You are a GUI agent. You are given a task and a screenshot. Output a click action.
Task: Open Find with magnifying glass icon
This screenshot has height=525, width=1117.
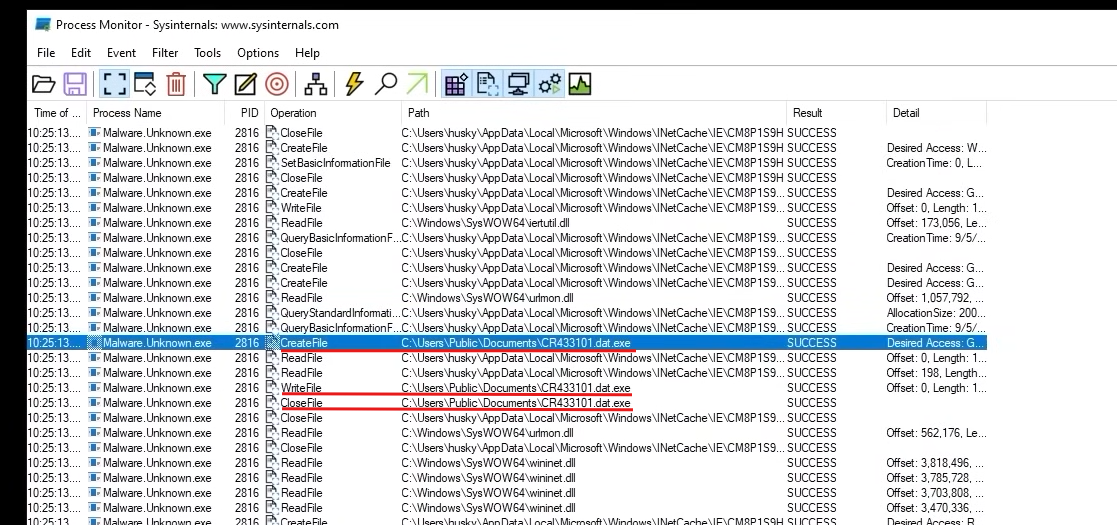pos(385,84)
